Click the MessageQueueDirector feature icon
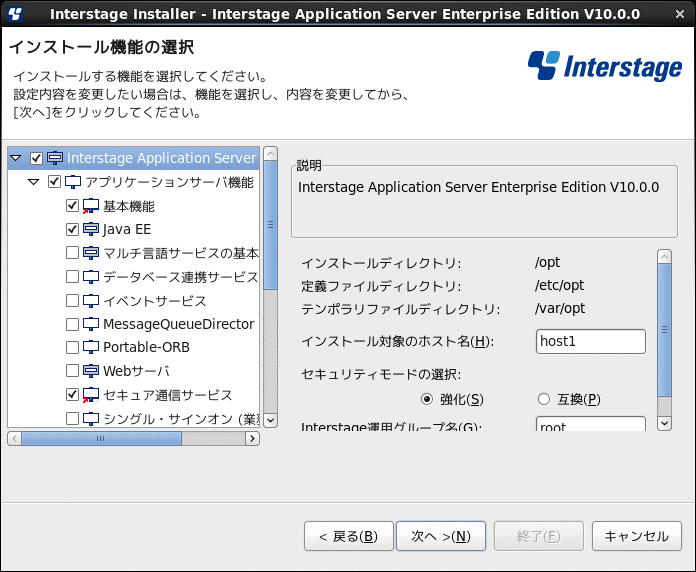This screenshot has height=572, width=696. coord(91,324)
